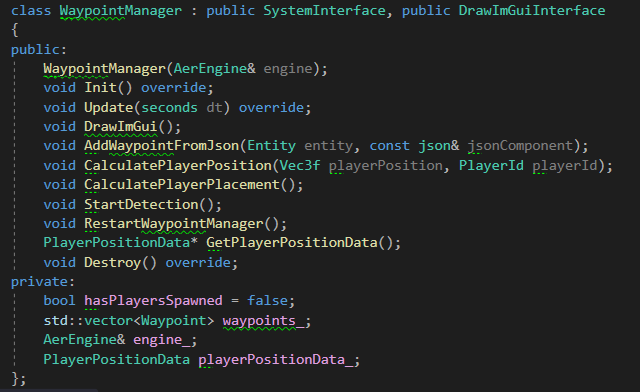Click the WaypointManager constructor name
This screenshot has height=392, width=640.
click(x=104, y=69)
